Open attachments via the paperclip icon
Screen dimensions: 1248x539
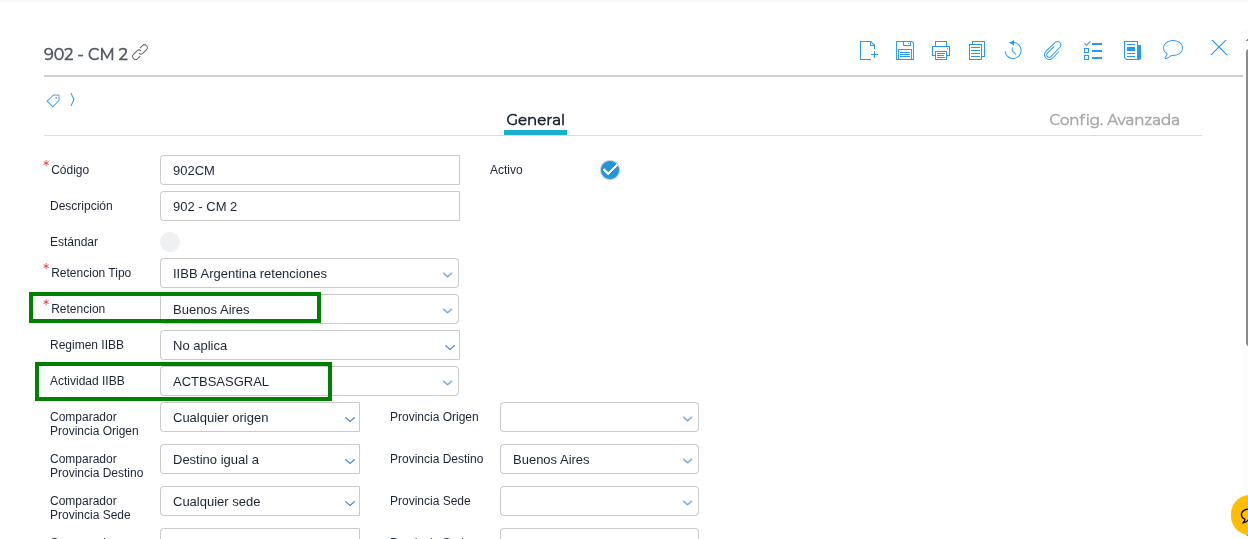click(x=1052, y=50)
